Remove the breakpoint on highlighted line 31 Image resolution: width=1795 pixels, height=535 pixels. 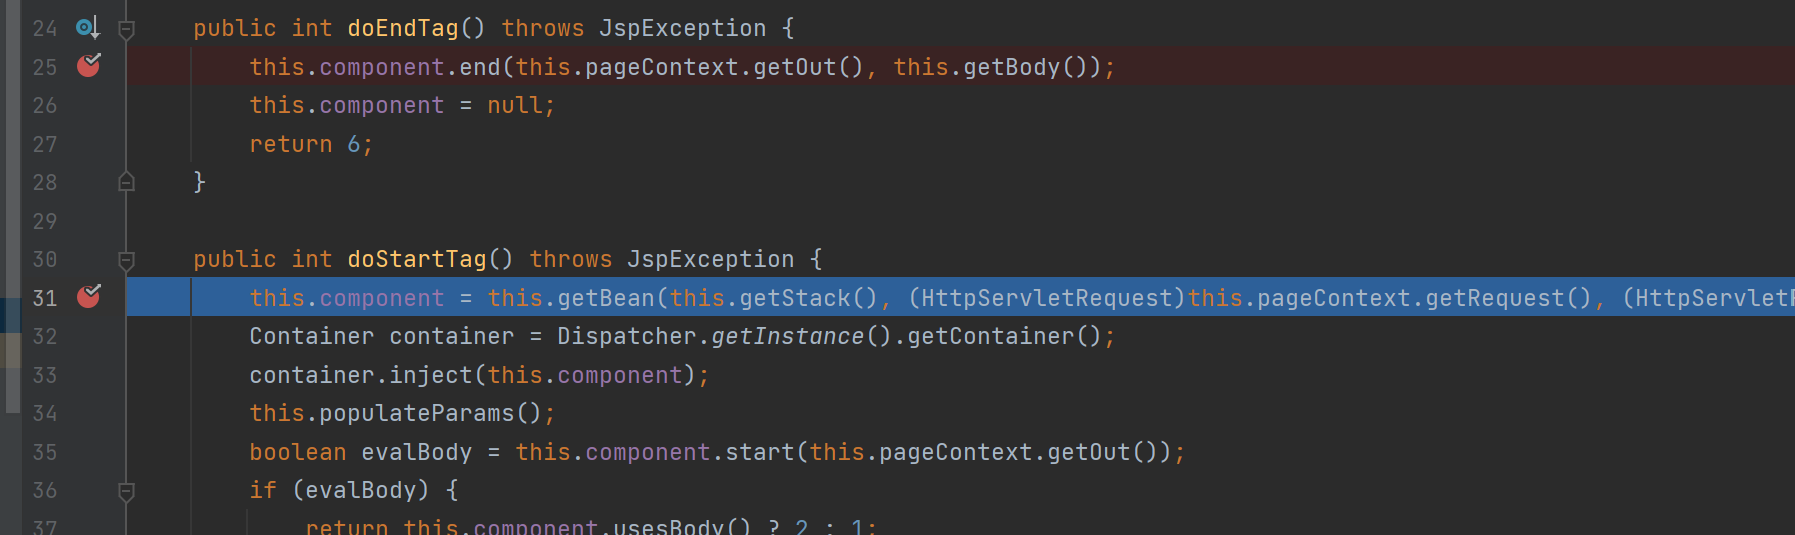(88, 297)
